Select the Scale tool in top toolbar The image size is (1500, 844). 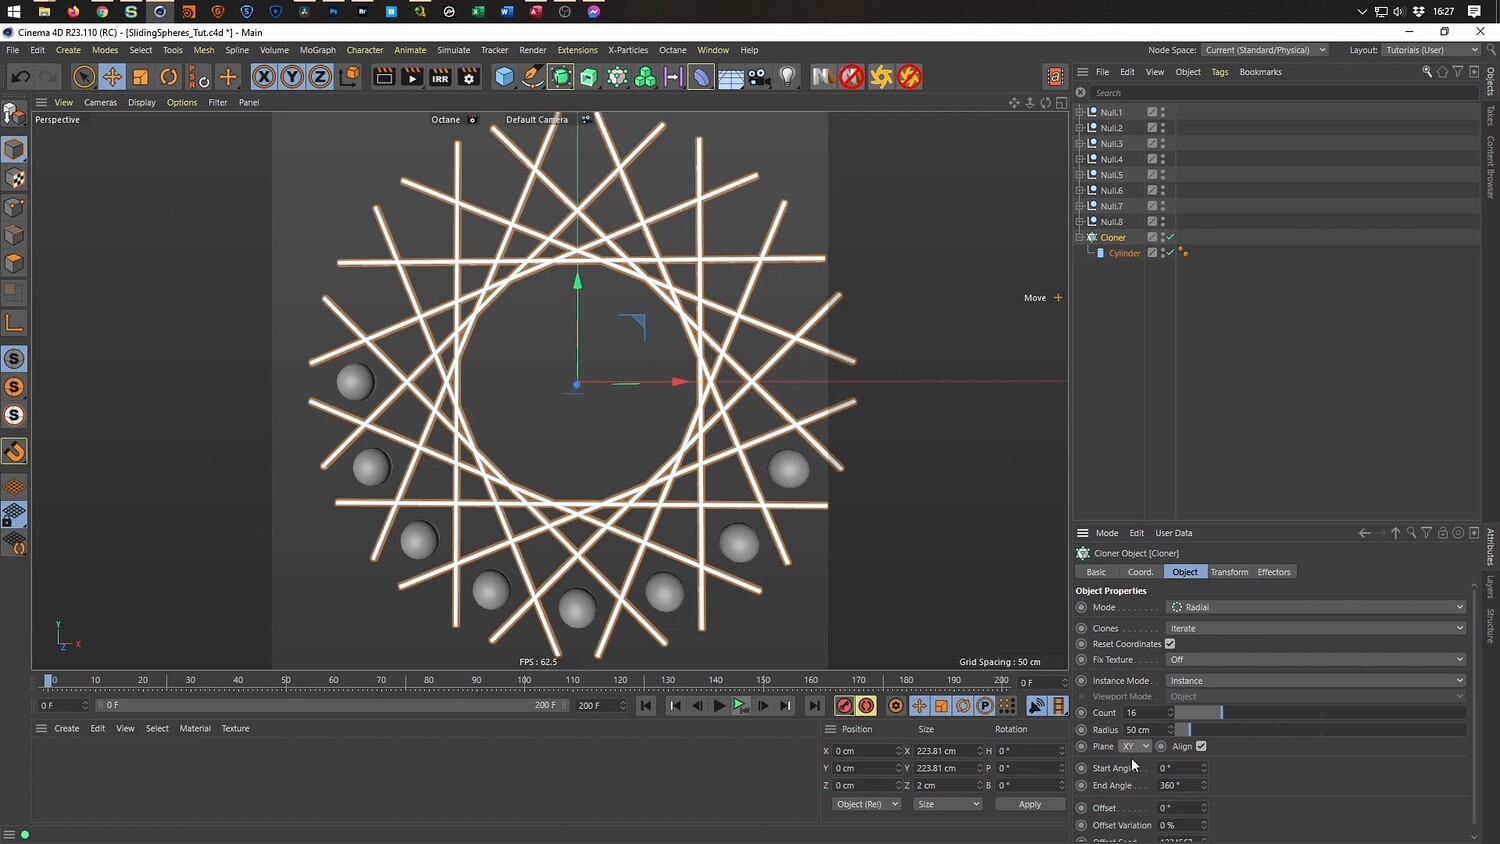tap(141, 77)
